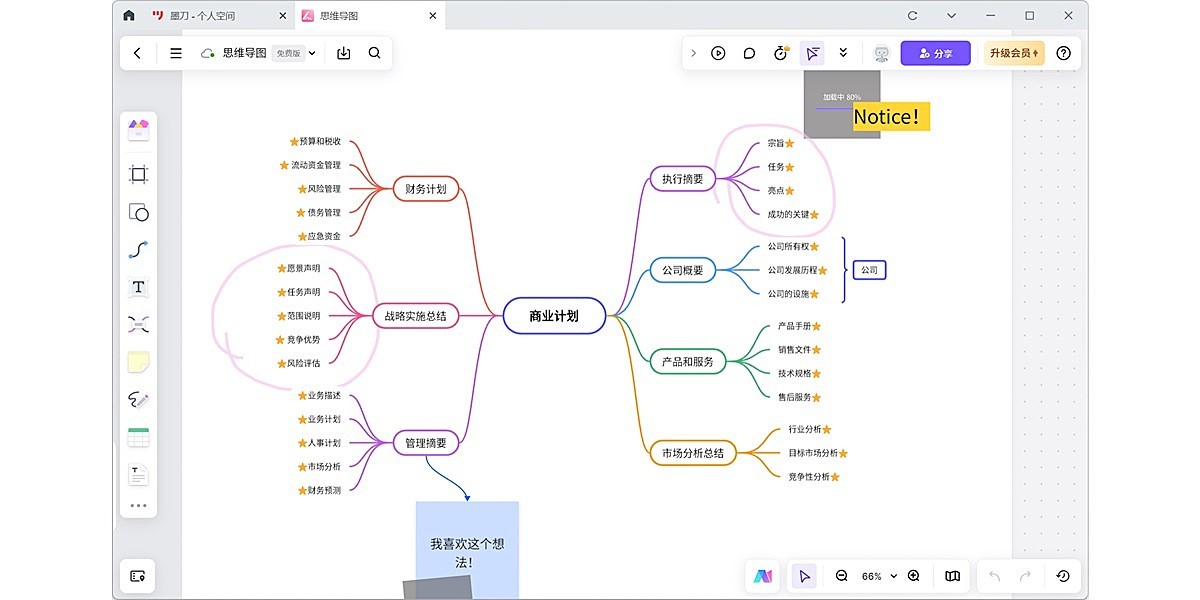Click the 分享 share button
The image size is (1200, 600).
[x=934, y=52]
